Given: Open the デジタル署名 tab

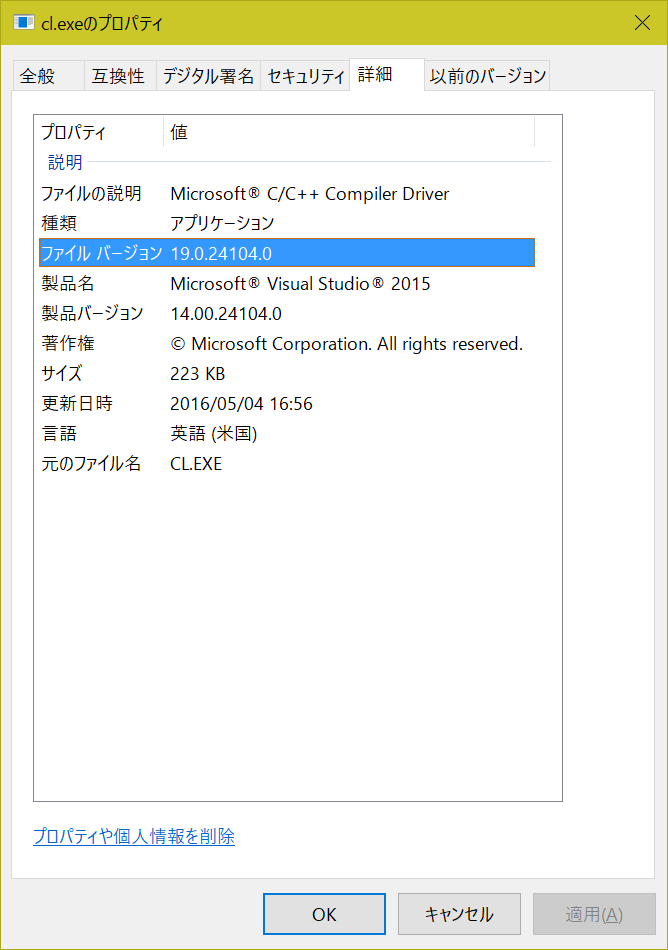Looking at the screenshot, I should (x=208, y=76).
